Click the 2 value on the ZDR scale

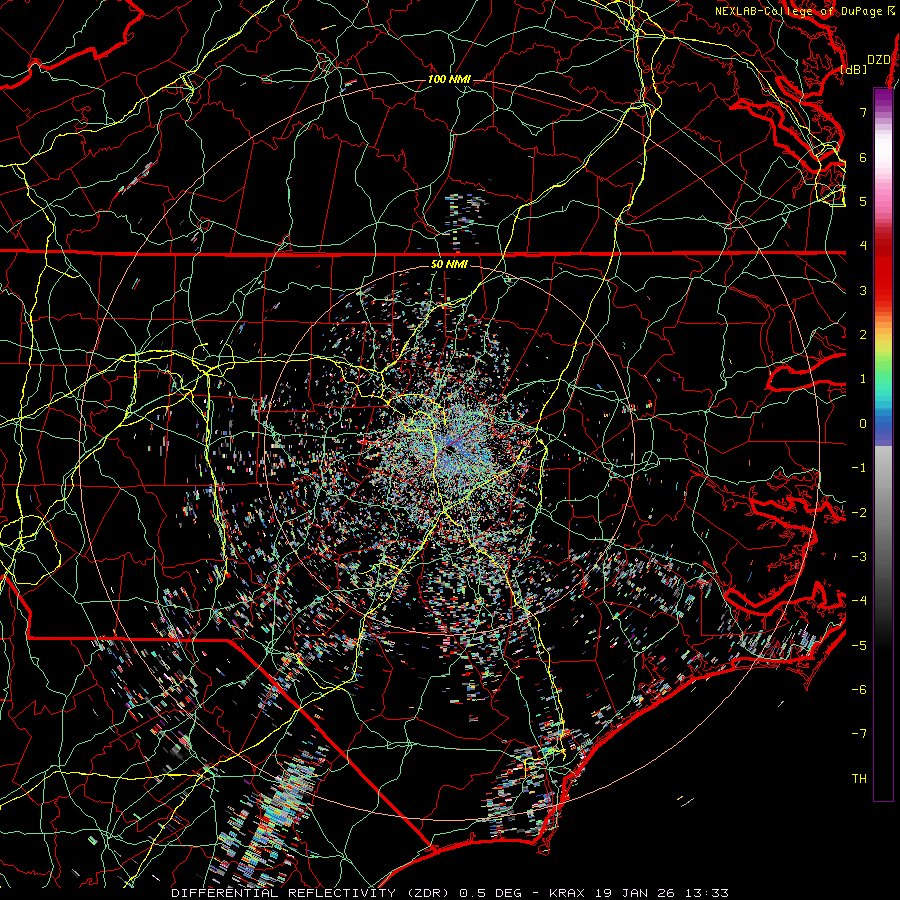[x=863, y=335]
